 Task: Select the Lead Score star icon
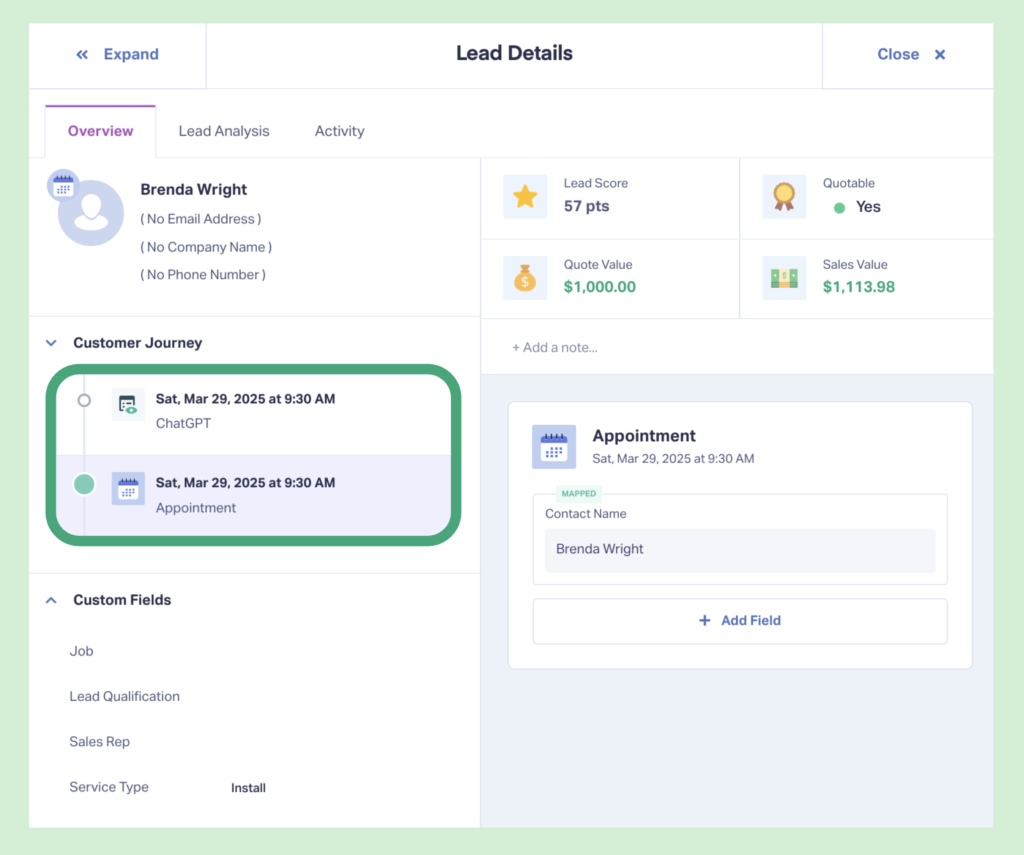525,197
